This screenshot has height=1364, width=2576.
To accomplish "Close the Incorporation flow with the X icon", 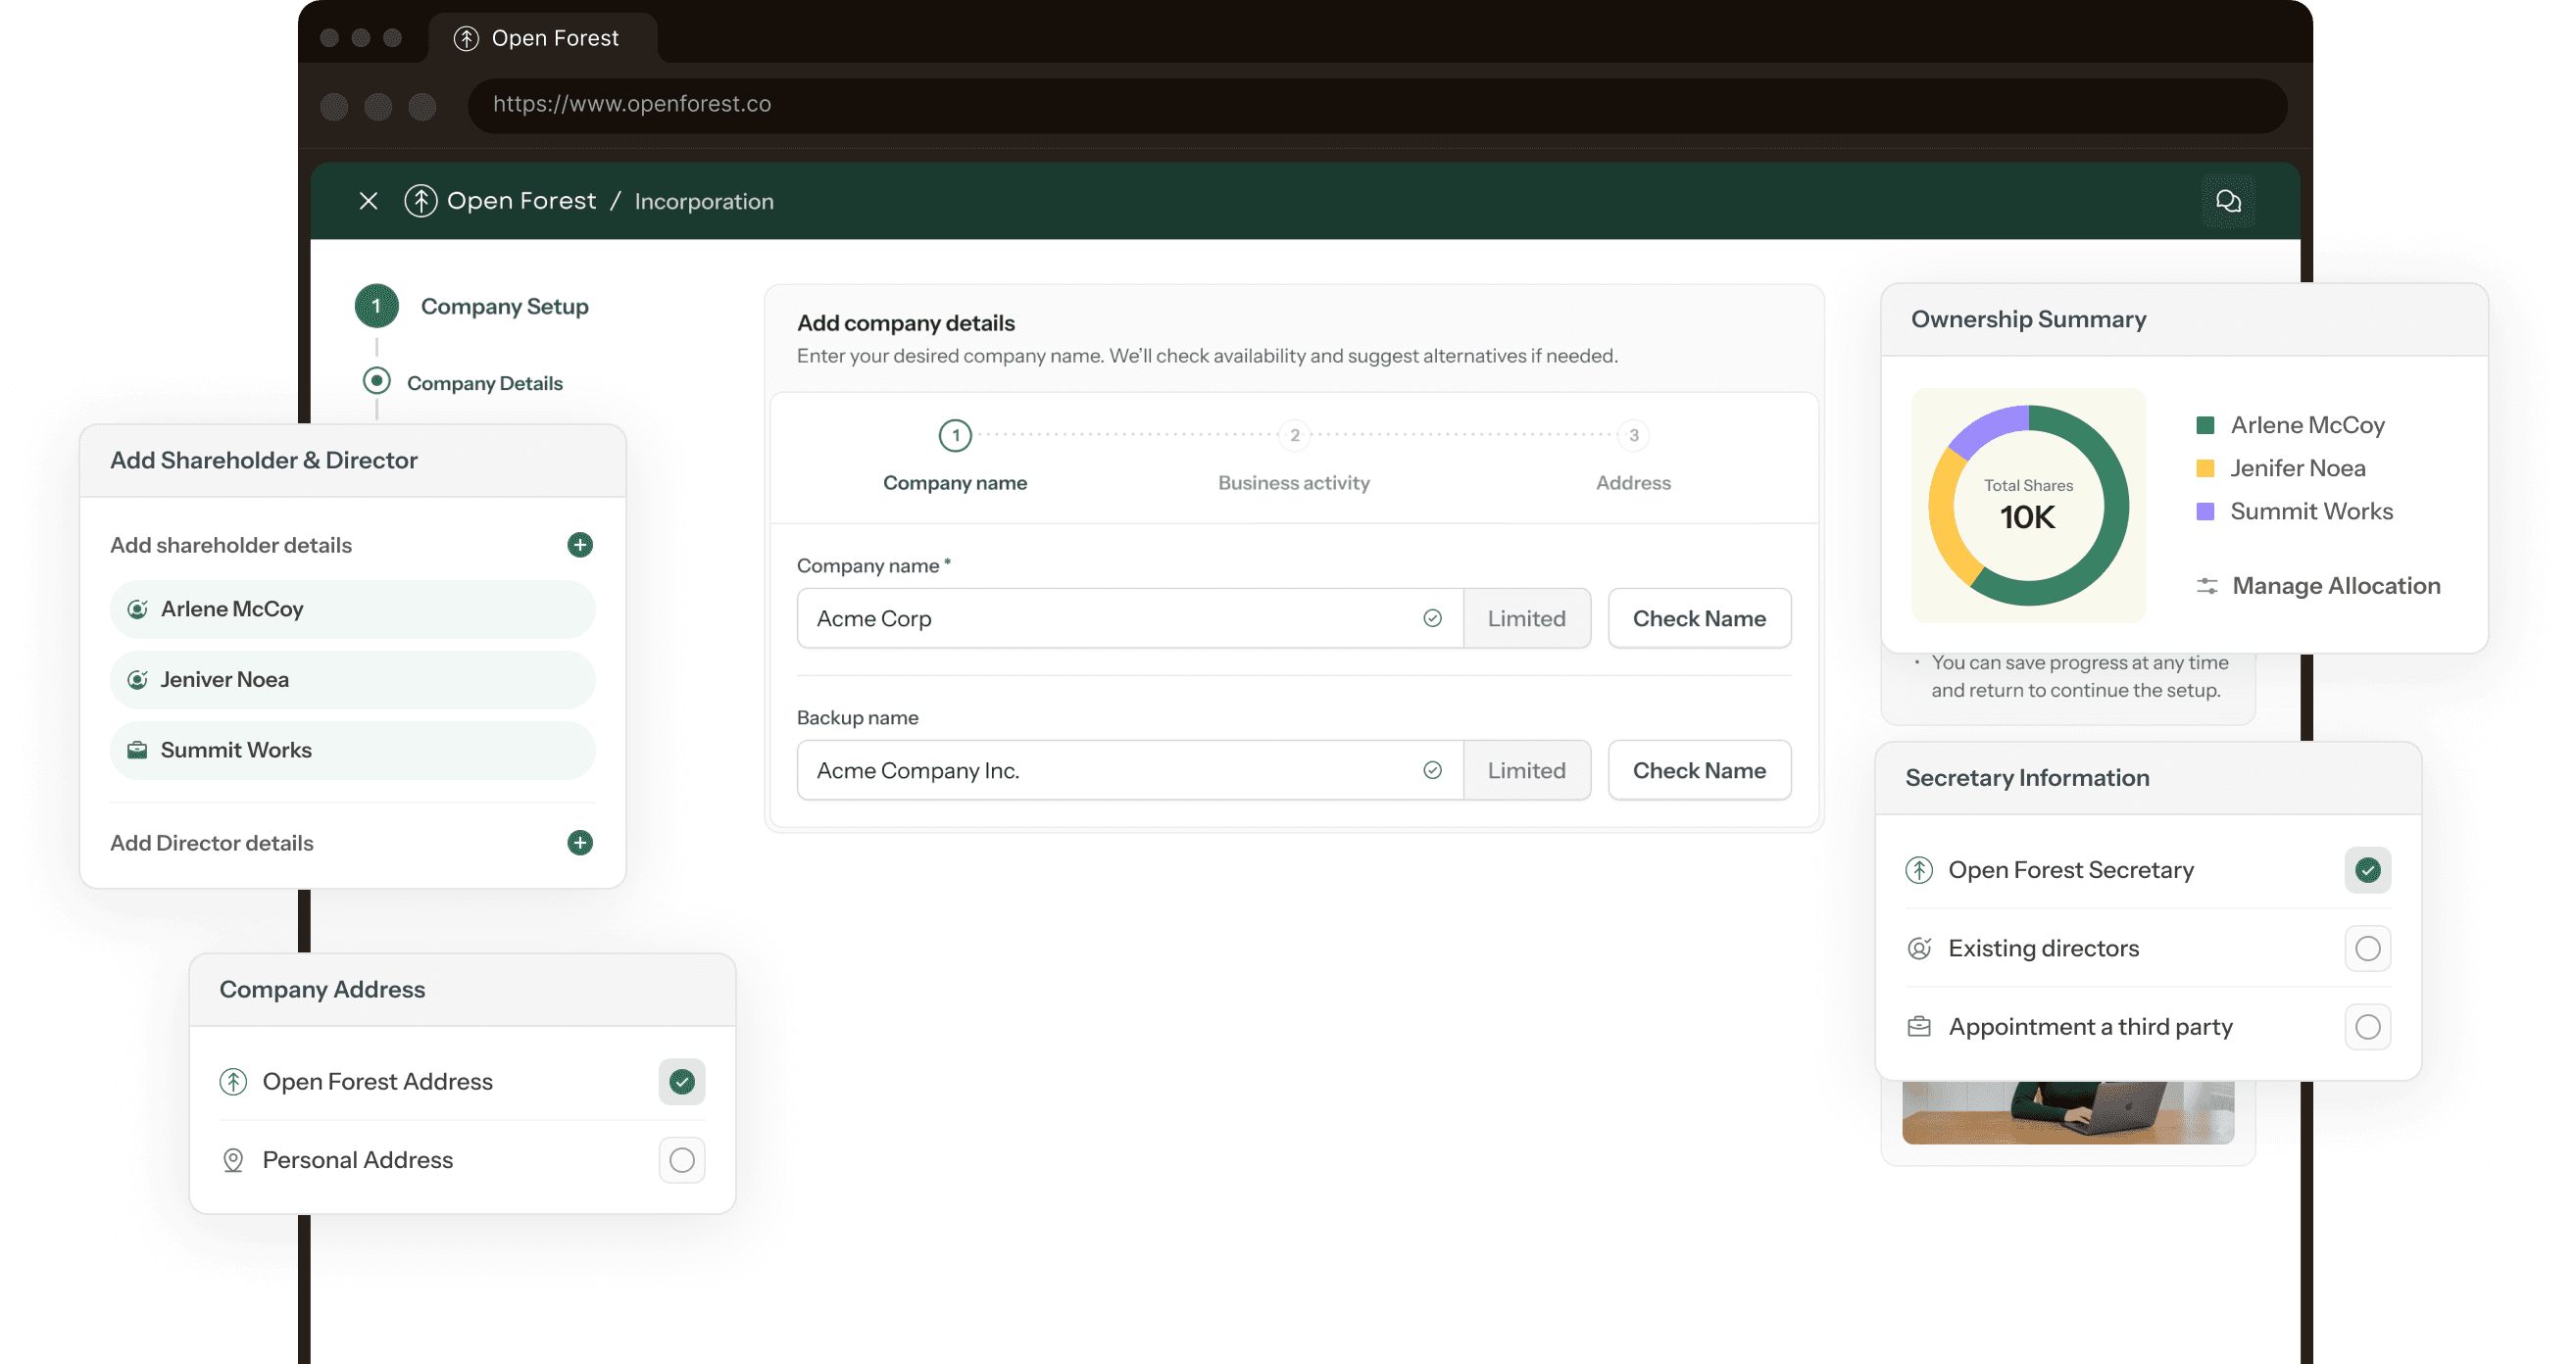I will tap(368, 201).
